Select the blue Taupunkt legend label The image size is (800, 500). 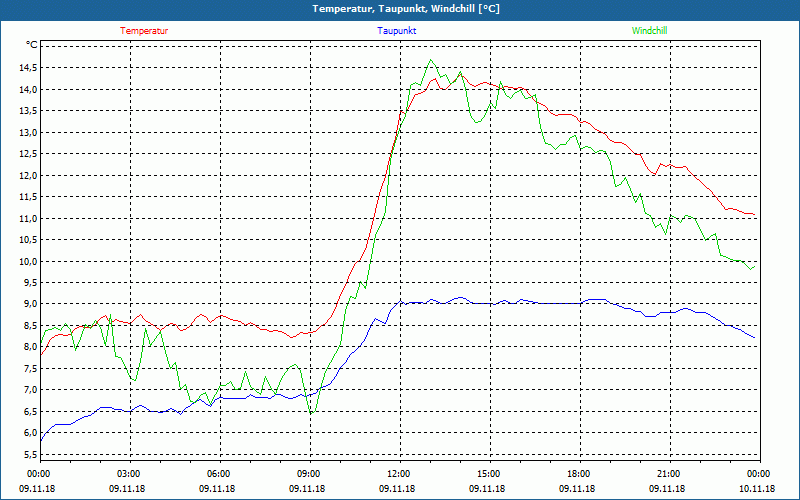click(x=396, y=31)
